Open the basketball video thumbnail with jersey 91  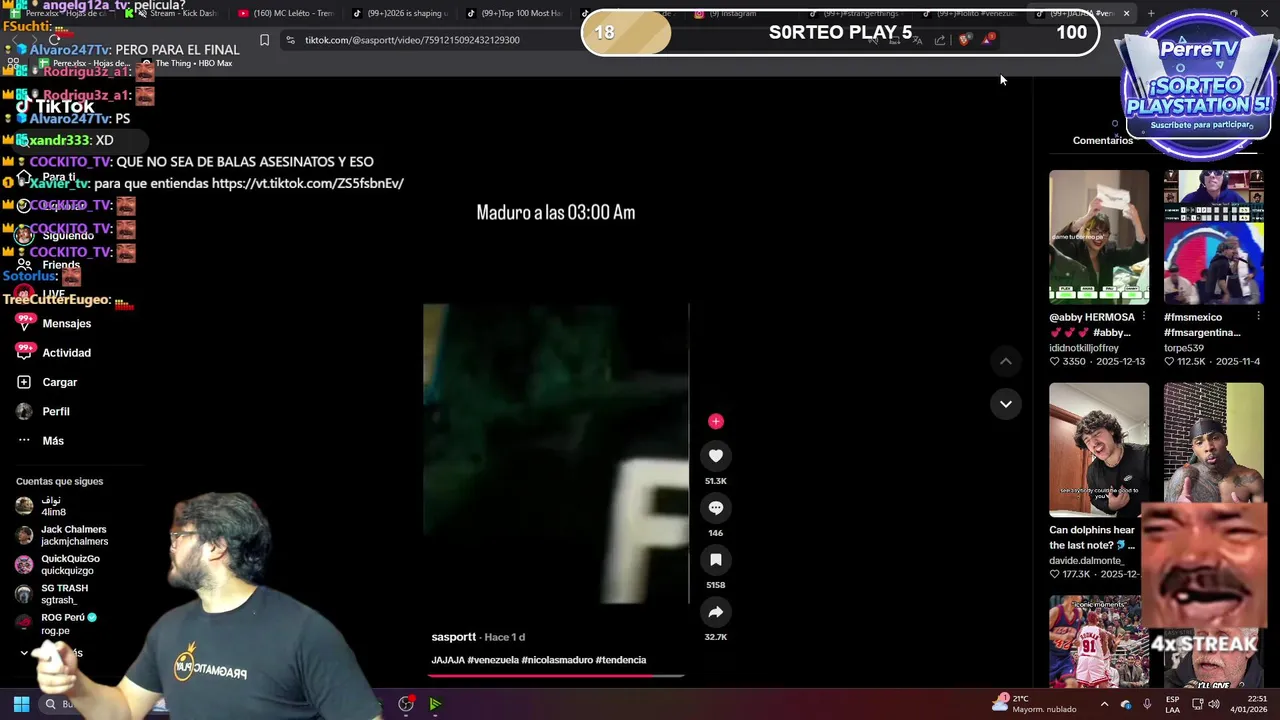(1099, 641)
